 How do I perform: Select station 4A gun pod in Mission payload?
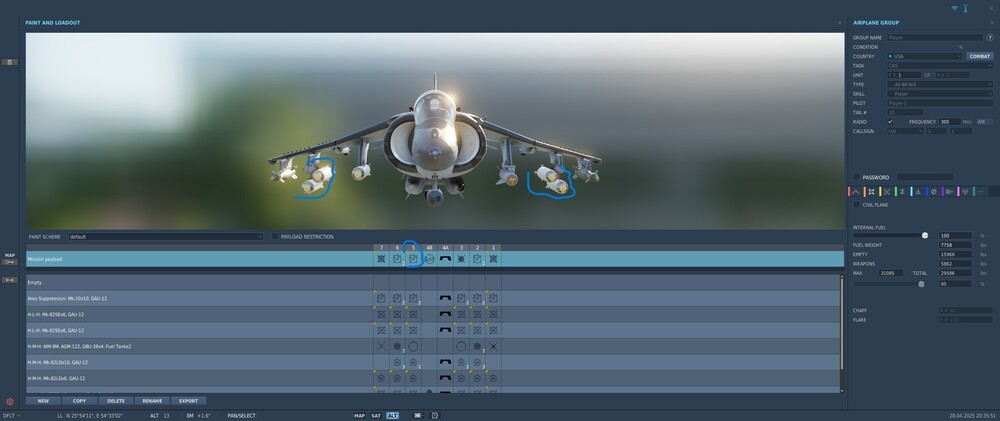(445, 258)
